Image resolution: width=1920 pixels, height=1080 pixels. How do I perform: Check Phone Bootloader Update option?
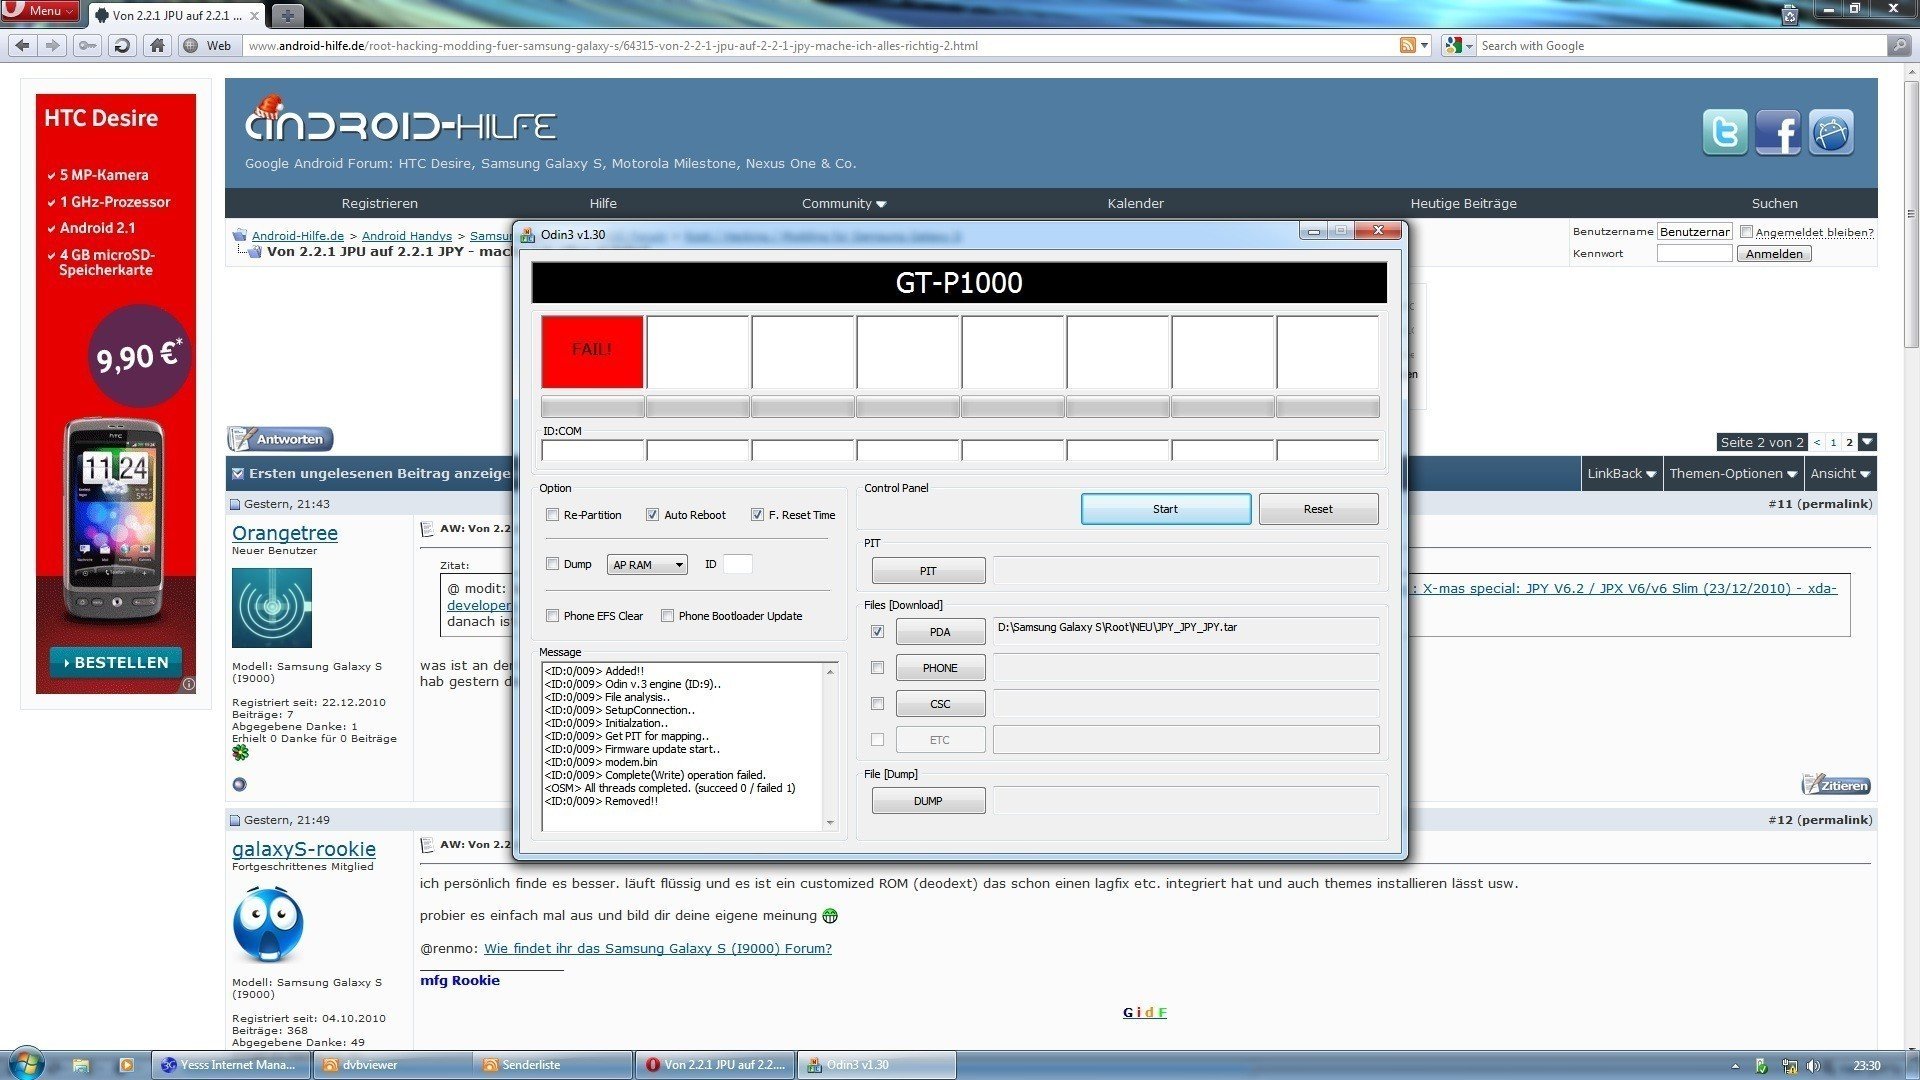point(667,616)
